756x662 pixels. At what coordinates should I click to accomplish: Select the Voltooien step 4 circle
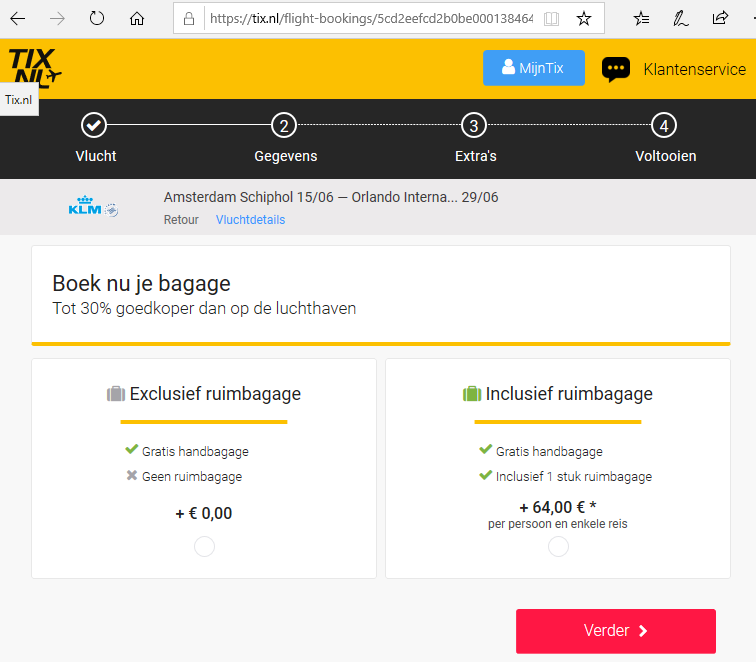[x=664, y=125]
